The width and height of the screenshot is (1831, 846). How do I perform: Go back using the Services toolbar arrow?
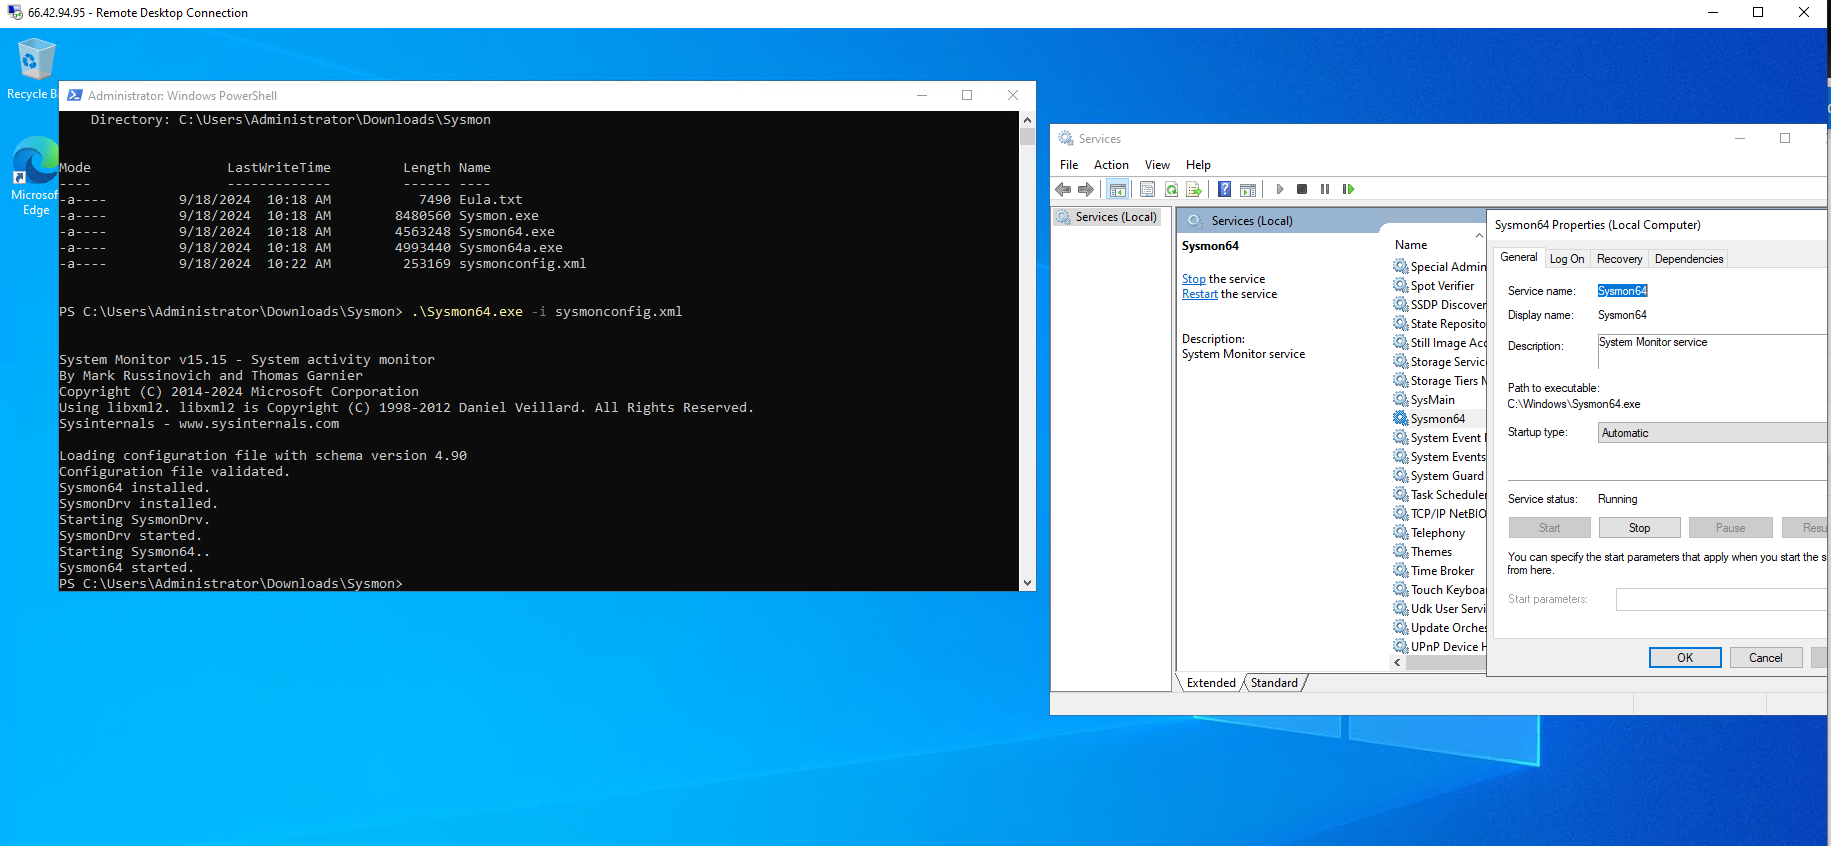tap(1063, 189)
